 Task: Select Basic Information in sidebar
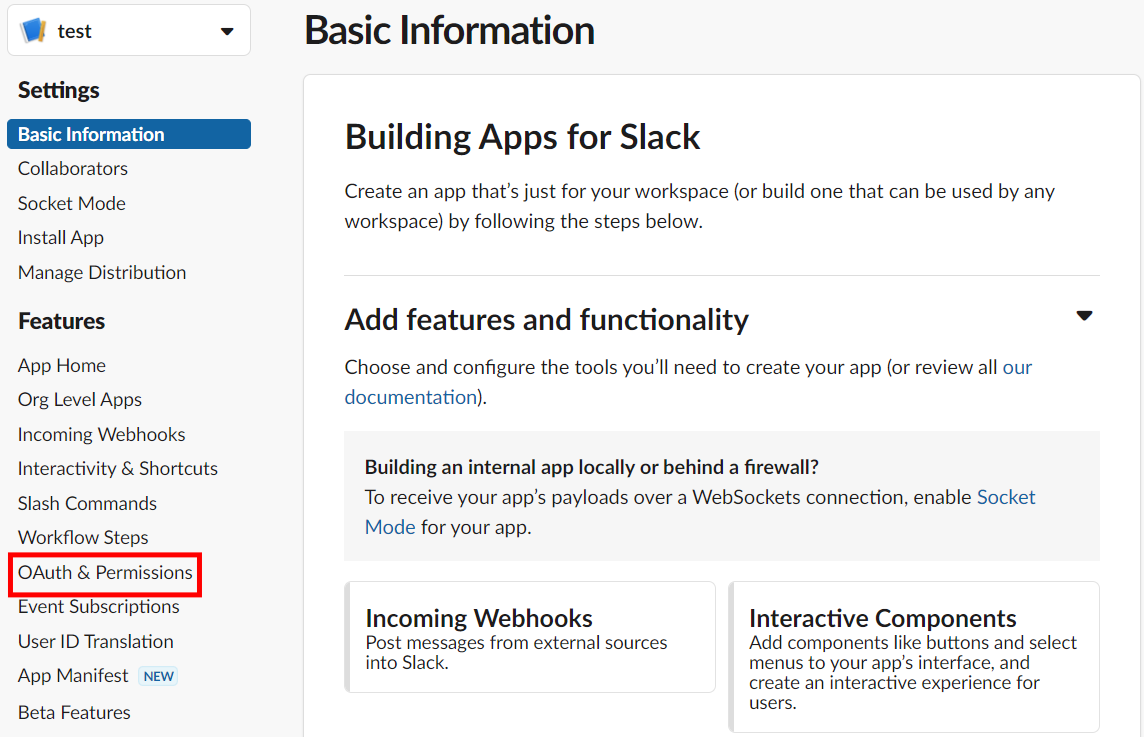pyautogui.click(x=129, y=134)
